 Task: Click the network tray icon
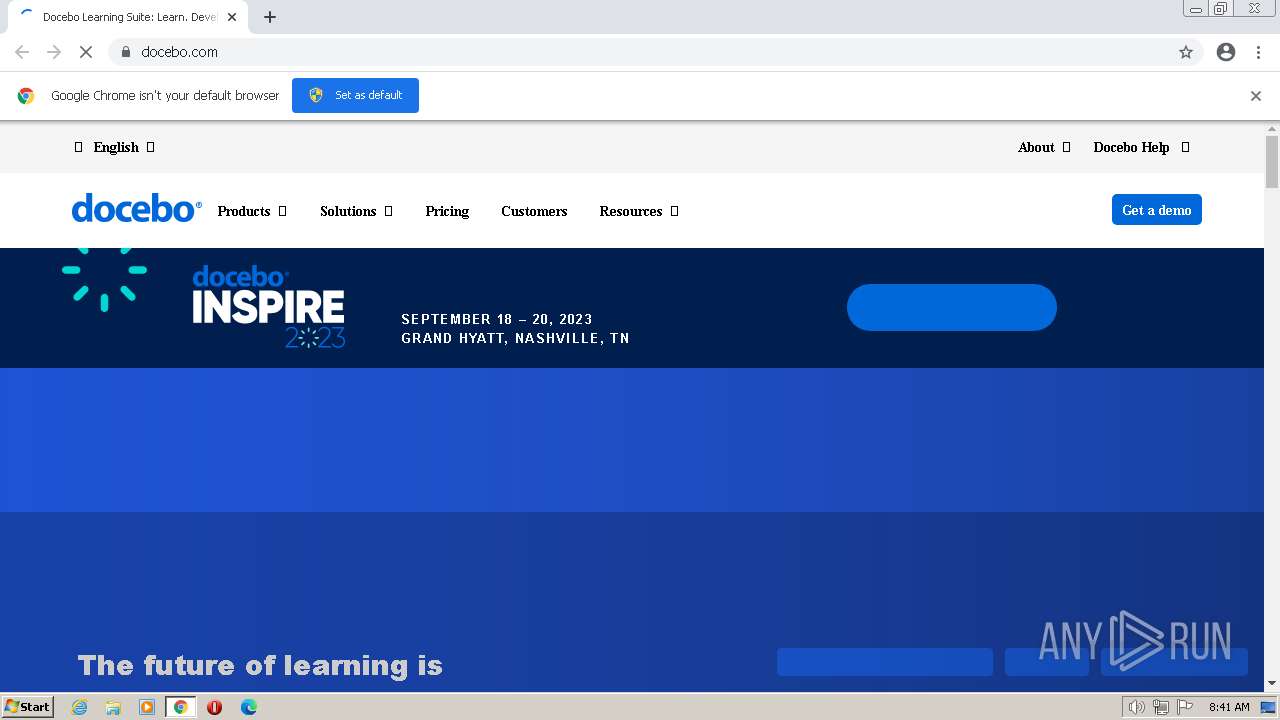coord(1161,707)
